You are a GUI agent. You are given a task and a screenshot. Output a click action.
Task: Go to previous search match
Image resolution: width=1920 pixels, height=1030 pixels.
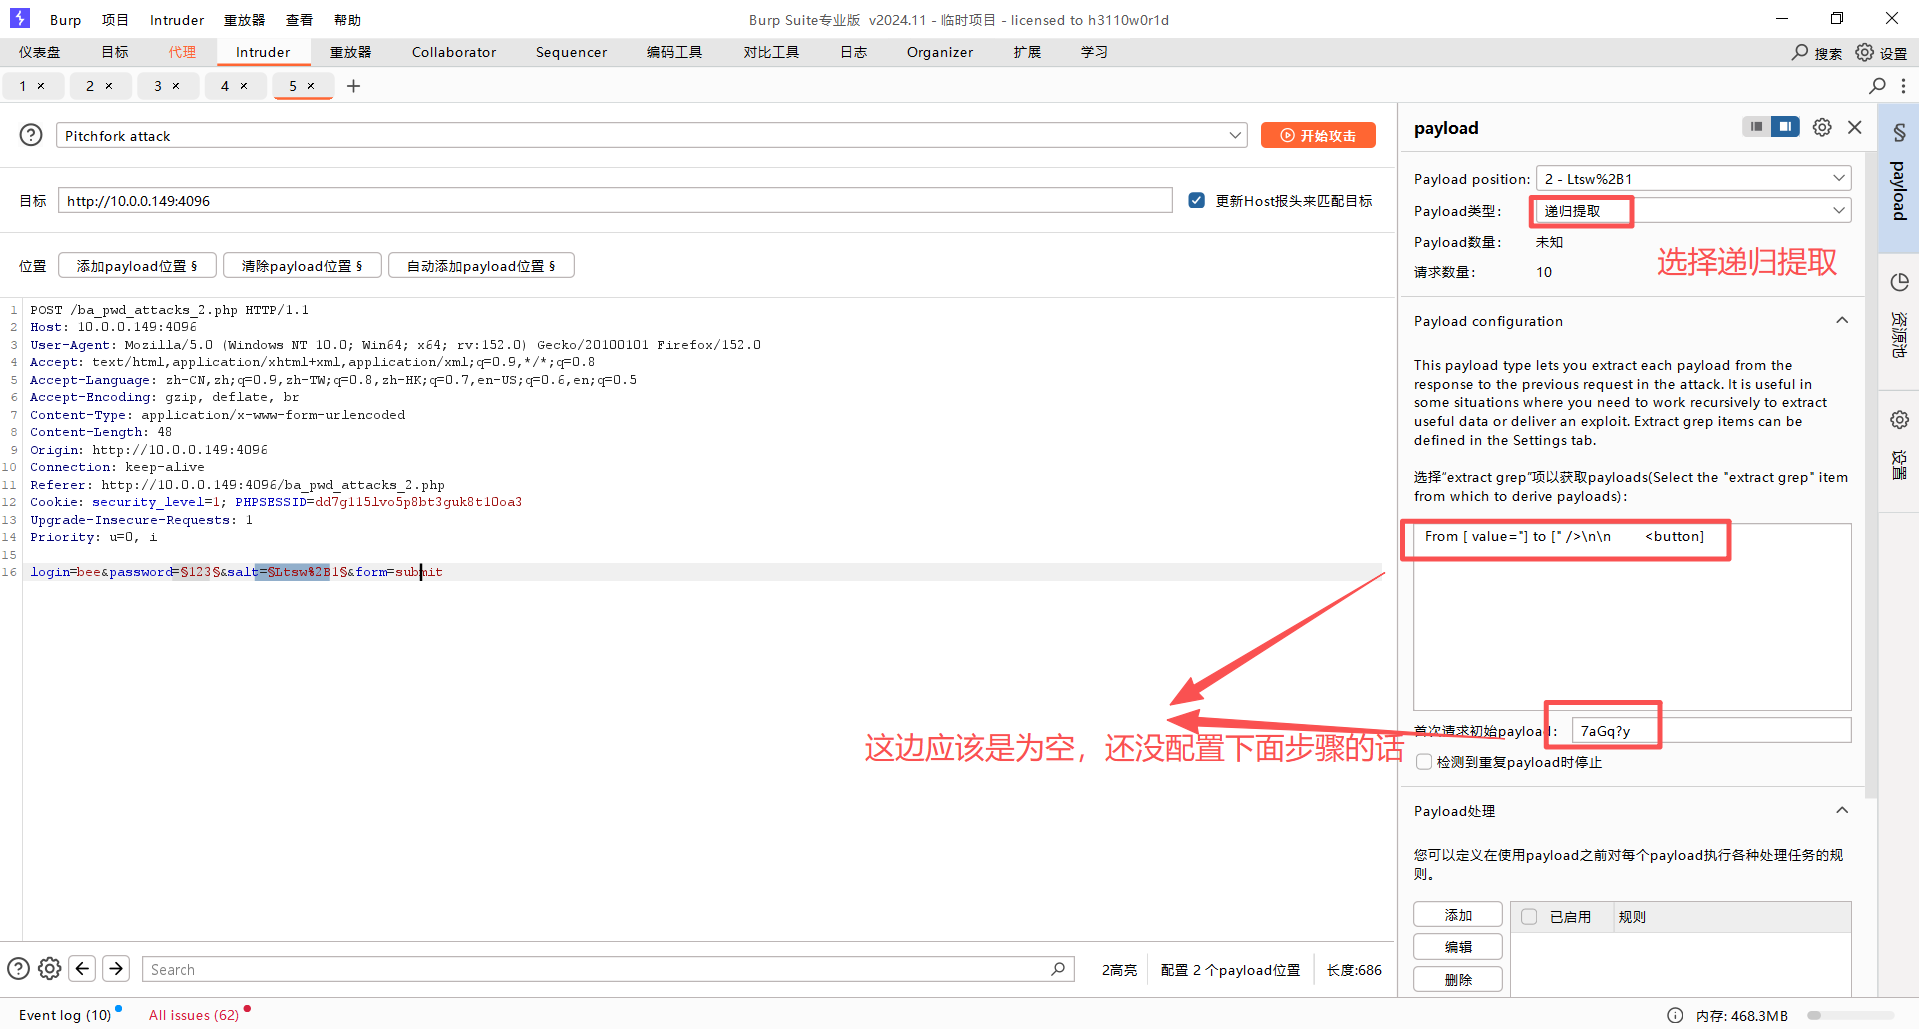click(83, 968)
